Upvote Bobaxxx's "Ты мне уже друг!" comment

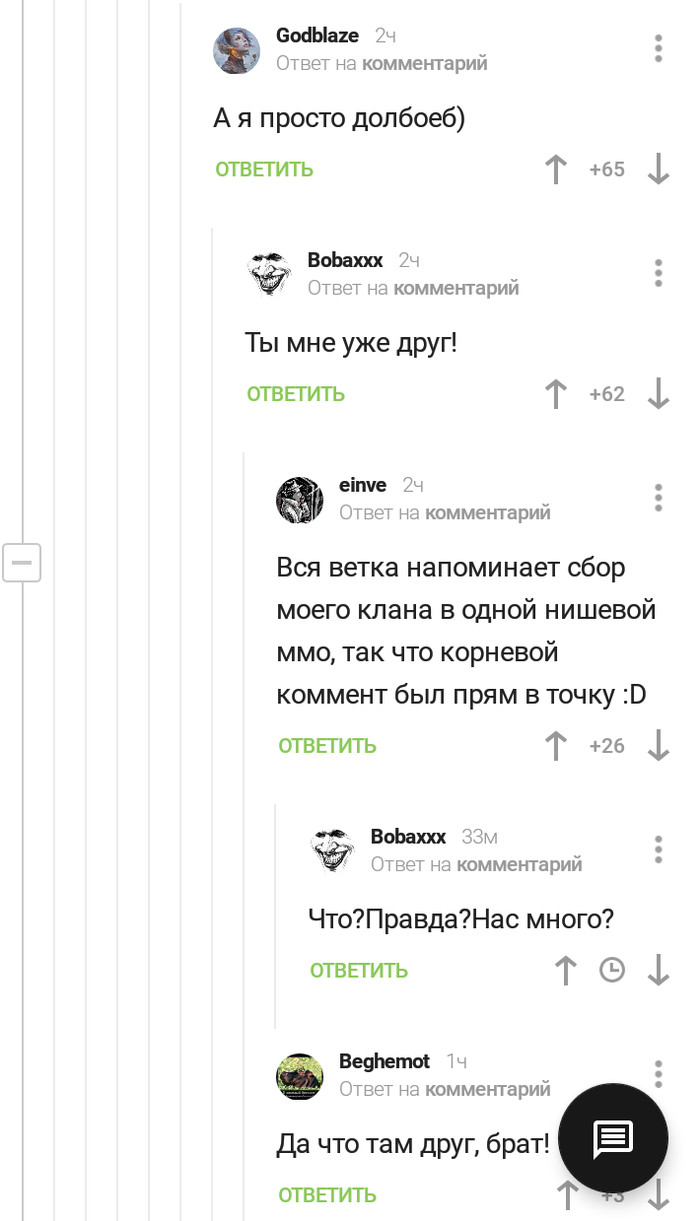556,394
